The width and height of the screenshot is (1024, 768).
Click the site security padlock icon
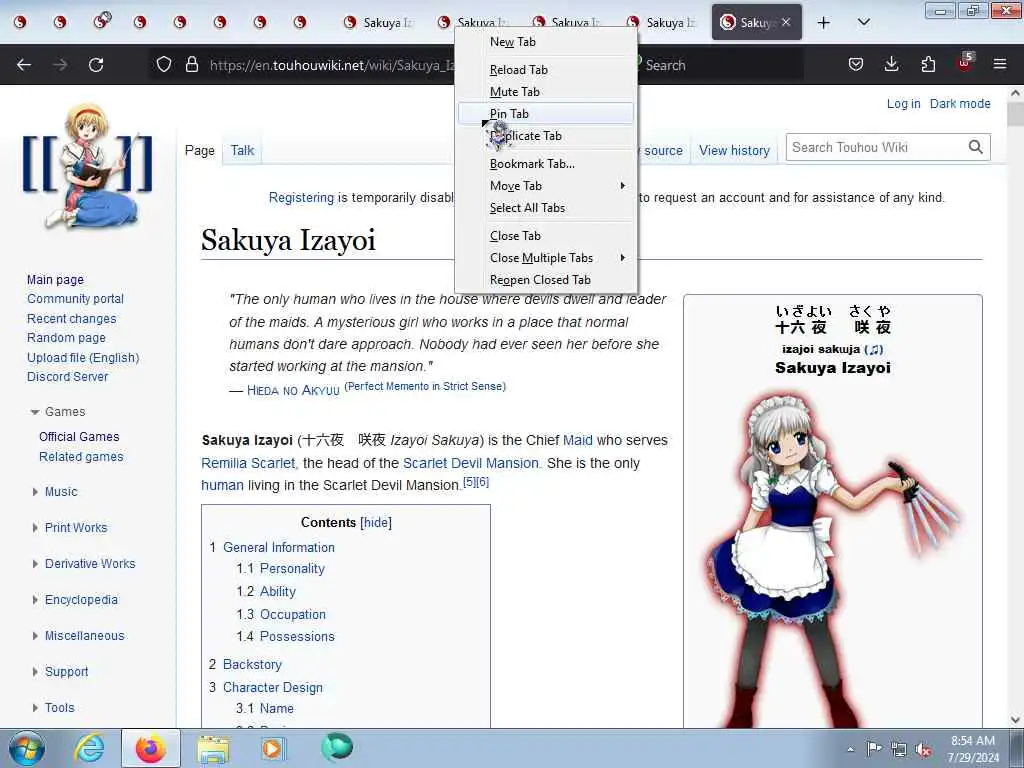(x=191, y=65)
